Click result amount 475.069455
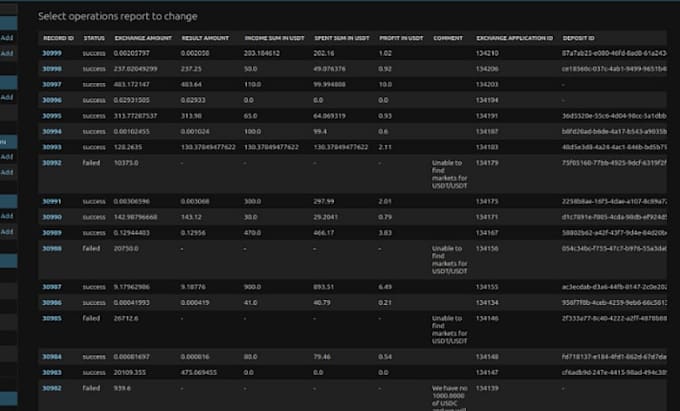Image resolution: width=680 pixels, height=411 pixels. click(x=199, y=372)
